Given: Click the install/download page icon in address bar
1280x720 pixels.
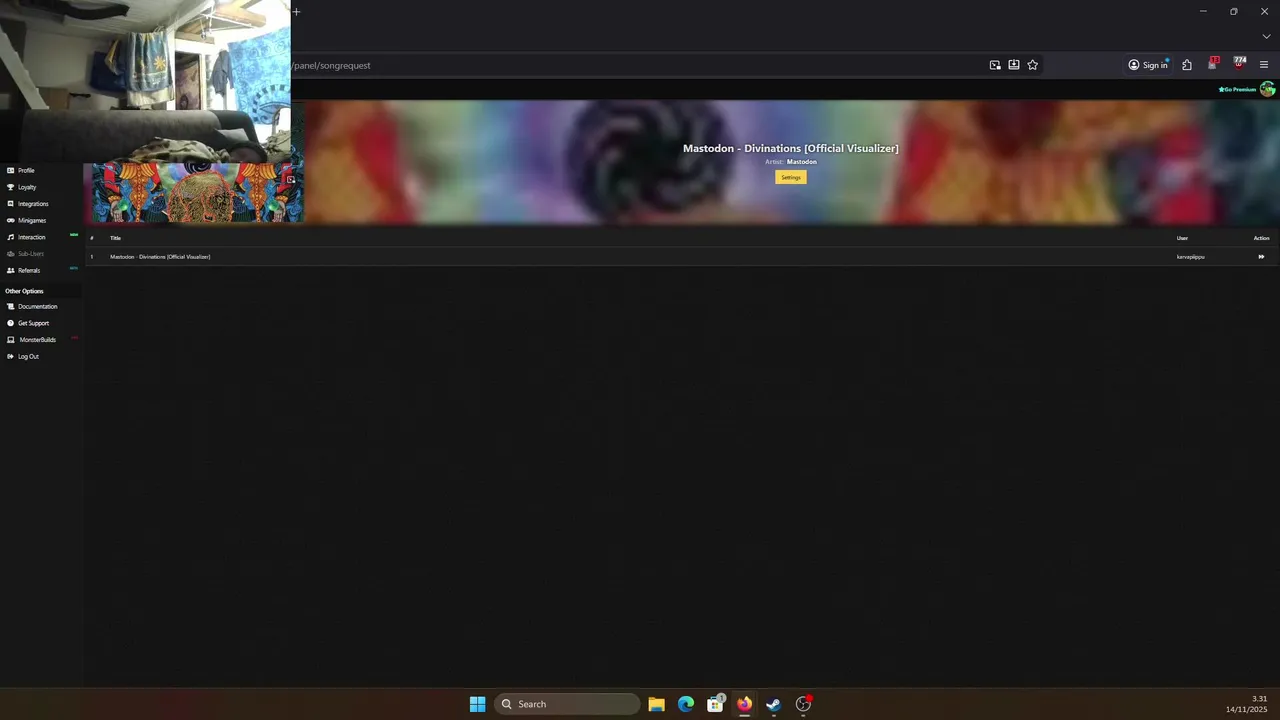Looking at the screenshot, I should pyautogui.click(x=1014, y=65).
